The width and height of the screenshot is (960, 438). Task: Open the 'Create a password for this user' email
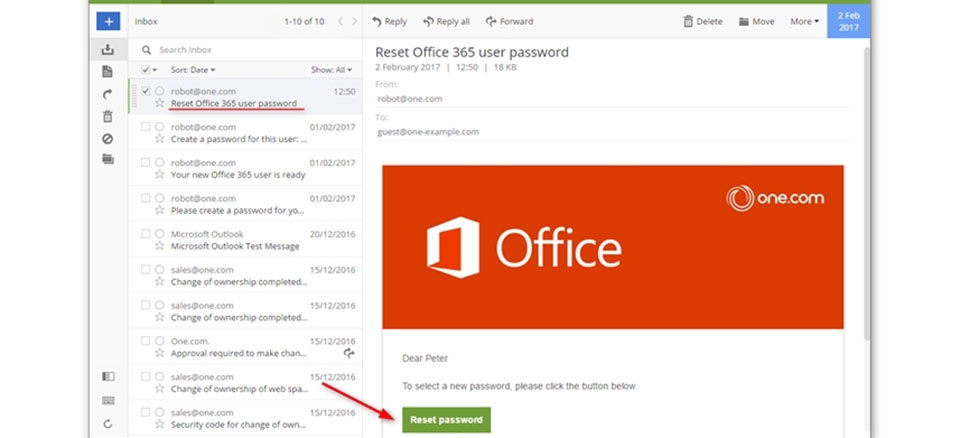coord(245,133)
